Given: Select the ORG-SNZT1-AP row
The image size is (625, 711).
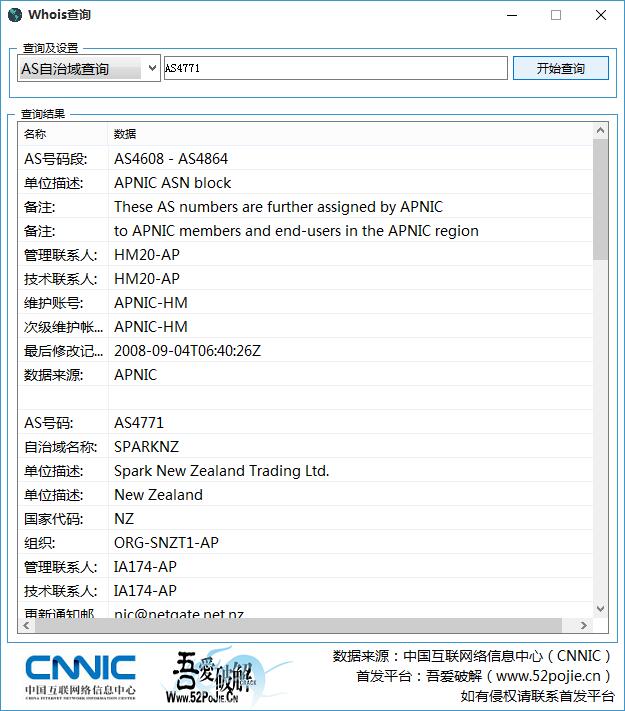Looking at the screenshot, I should tap(305, 543).
